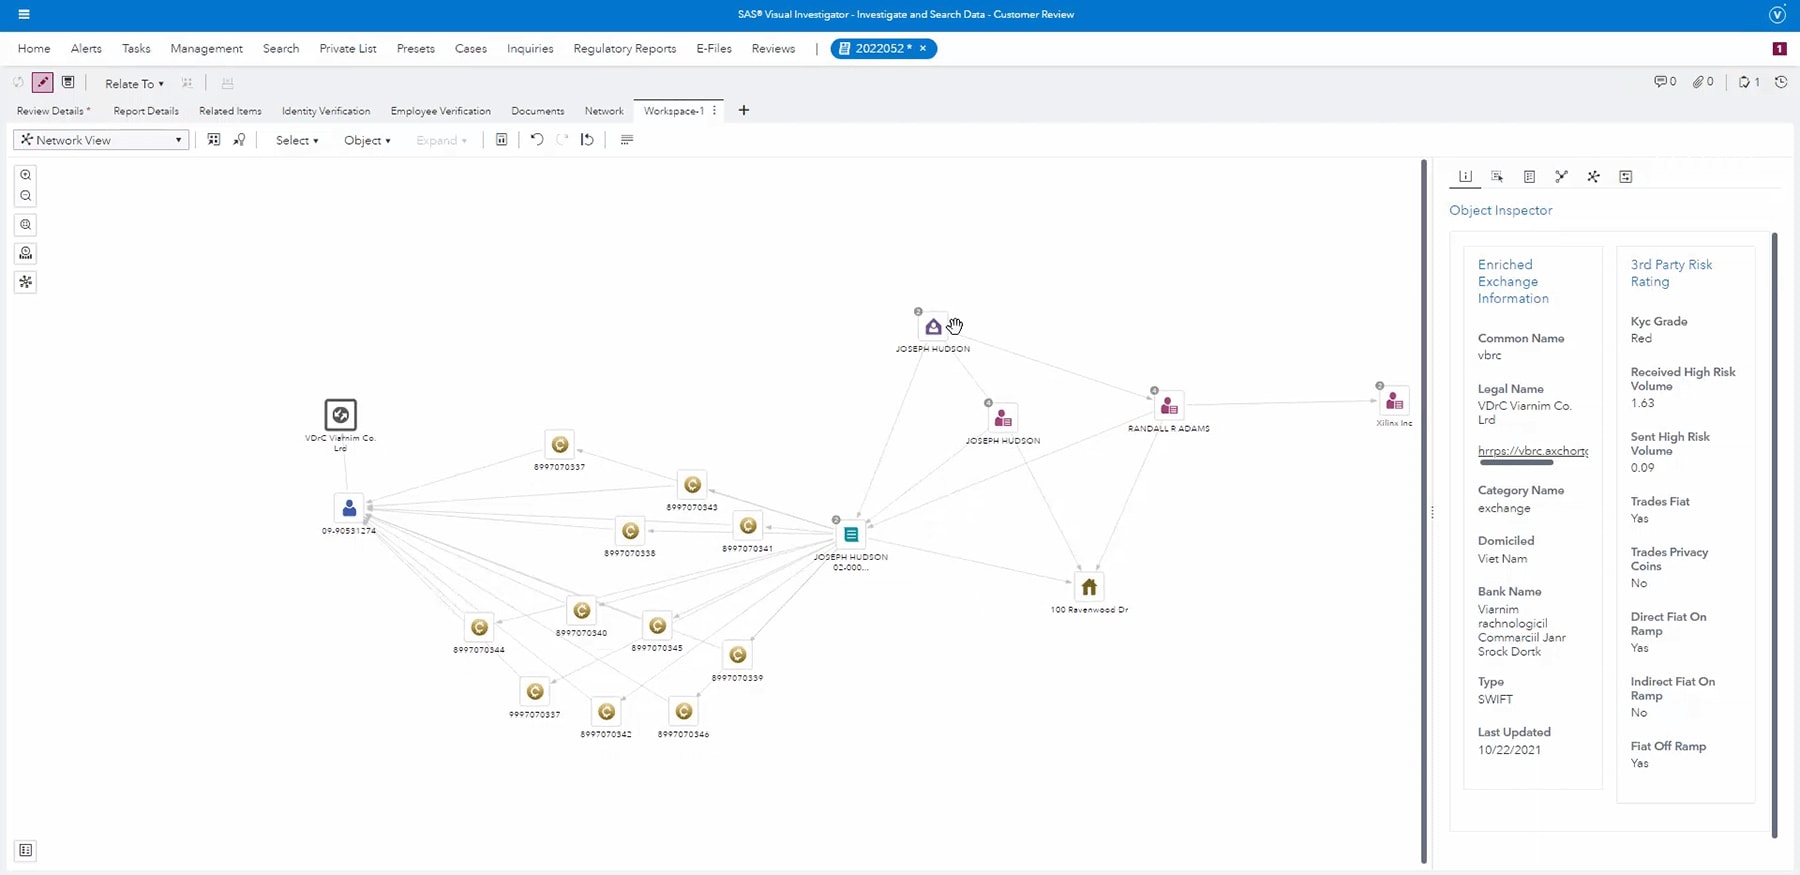Select the 09-90531274 person node

pos(349,509)
